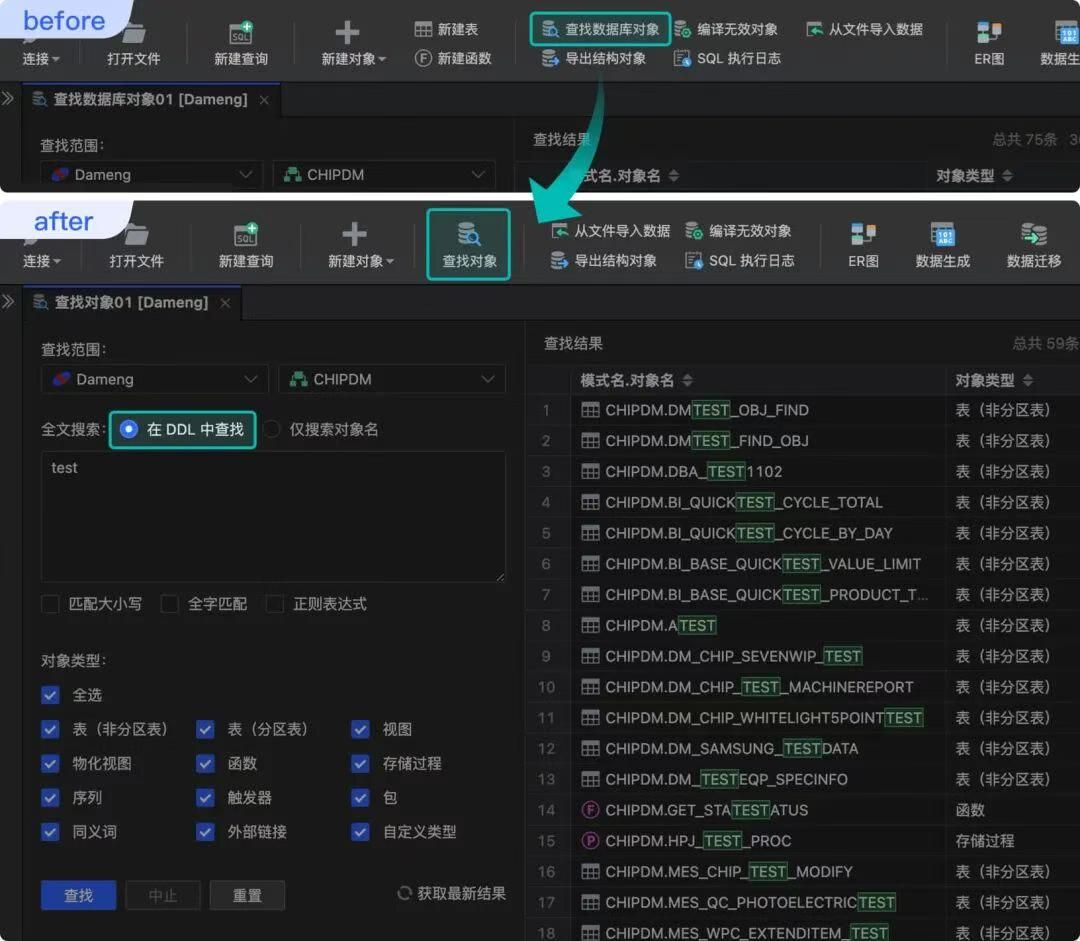Click 导出结构对象 in before toolbar
This screenshot has width=1080, height=941.
(x=594, y=59)
